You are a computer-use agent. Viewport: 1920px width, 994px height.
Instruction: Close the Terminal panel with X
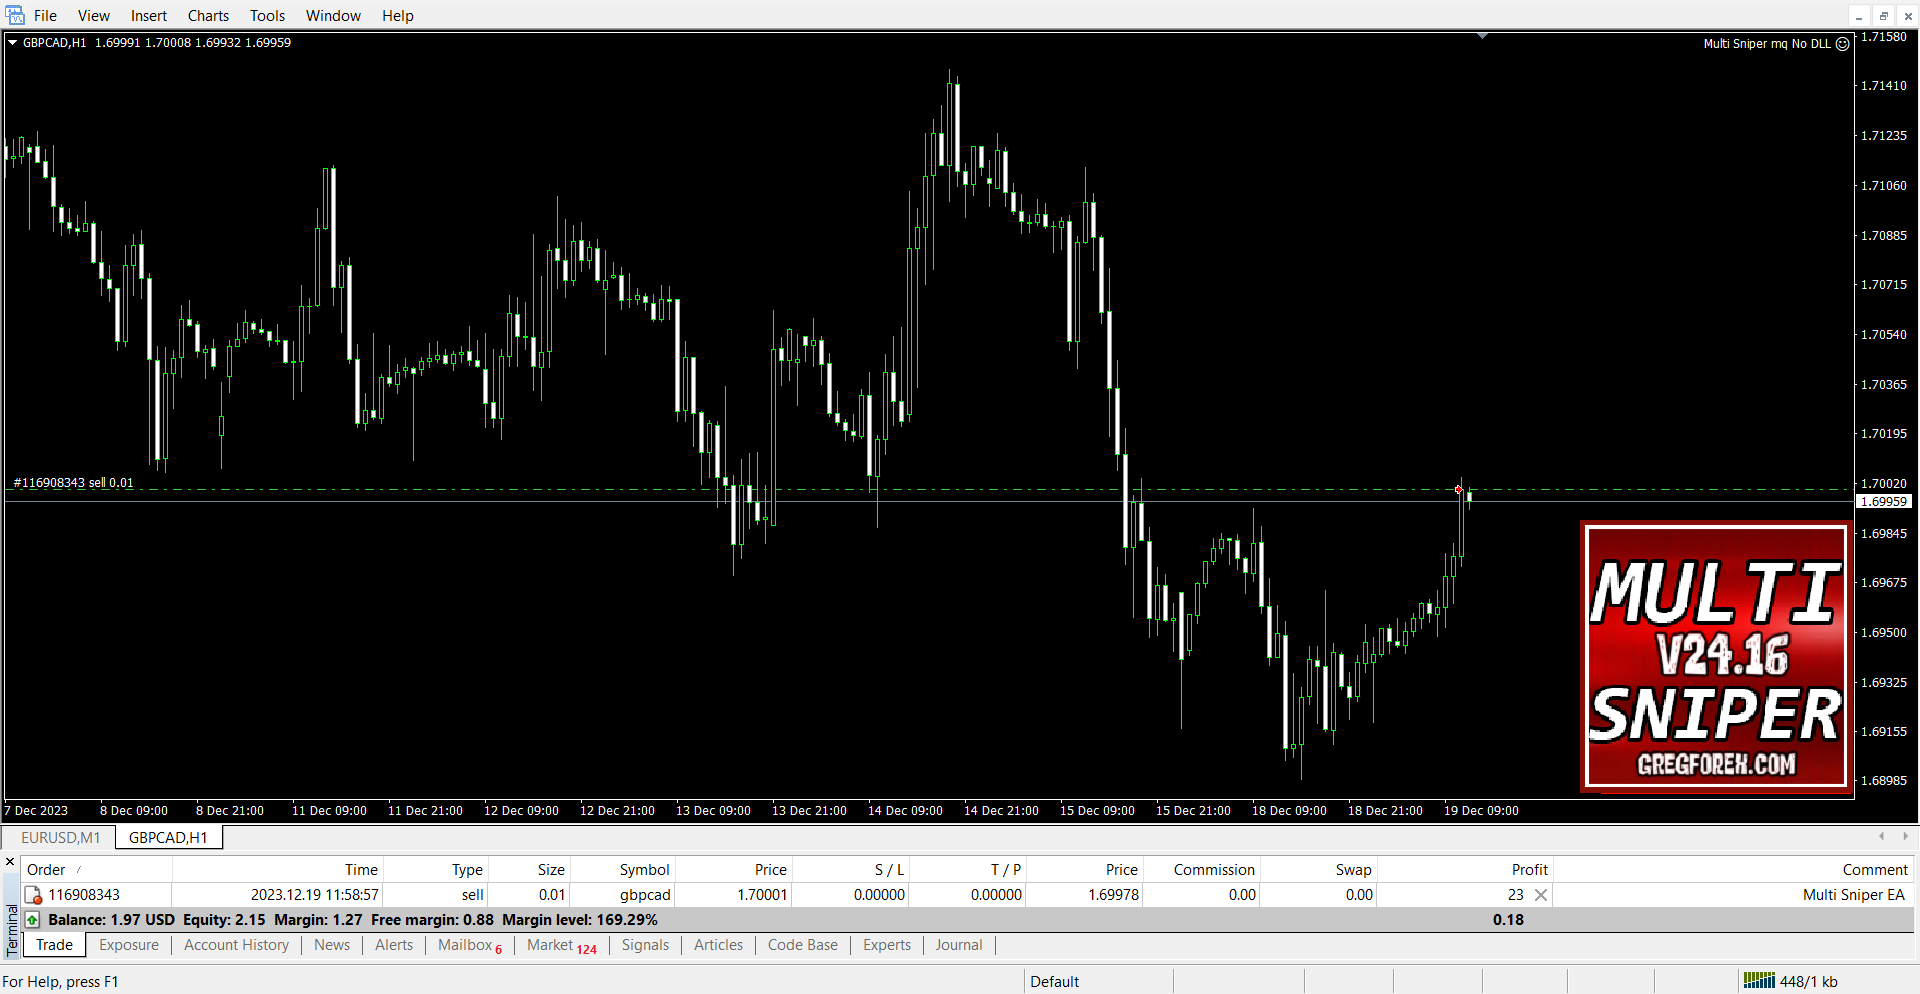(10, 862)
